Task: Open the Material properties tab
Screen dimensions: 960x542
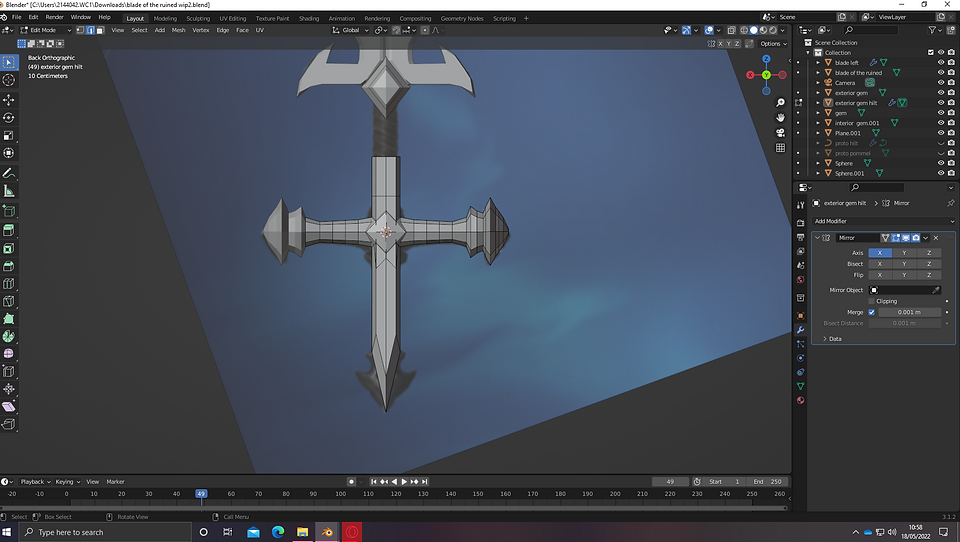Action: pos(800,401)
